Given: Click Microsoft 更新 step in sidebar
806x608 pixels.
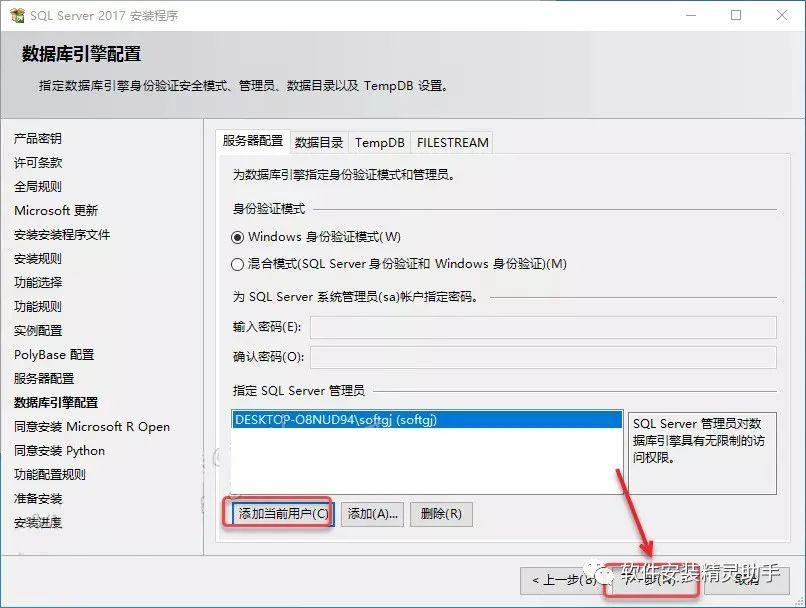Looking at the screenshot, I should click(56, 211).
